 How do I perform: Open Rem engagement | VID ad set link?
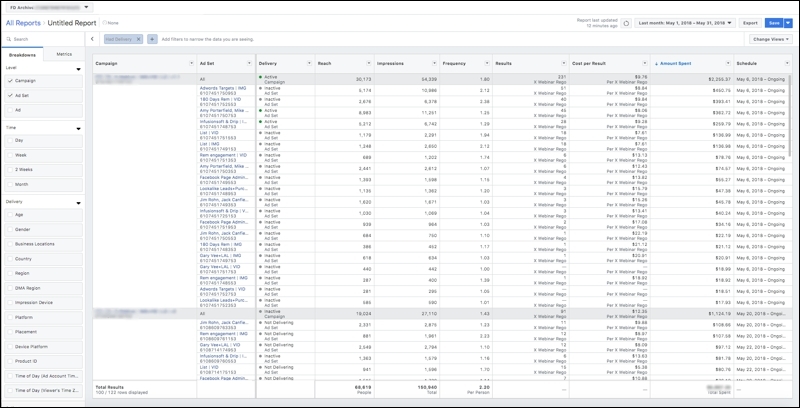pyautogui.click(x=223, y=155)
